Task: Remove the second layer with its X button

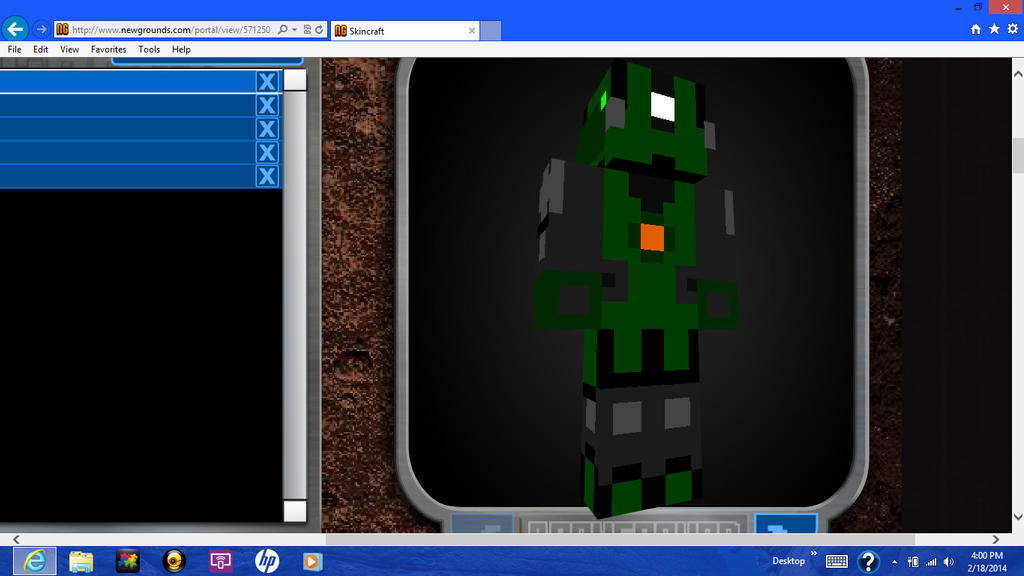Action: click(266, 105)
